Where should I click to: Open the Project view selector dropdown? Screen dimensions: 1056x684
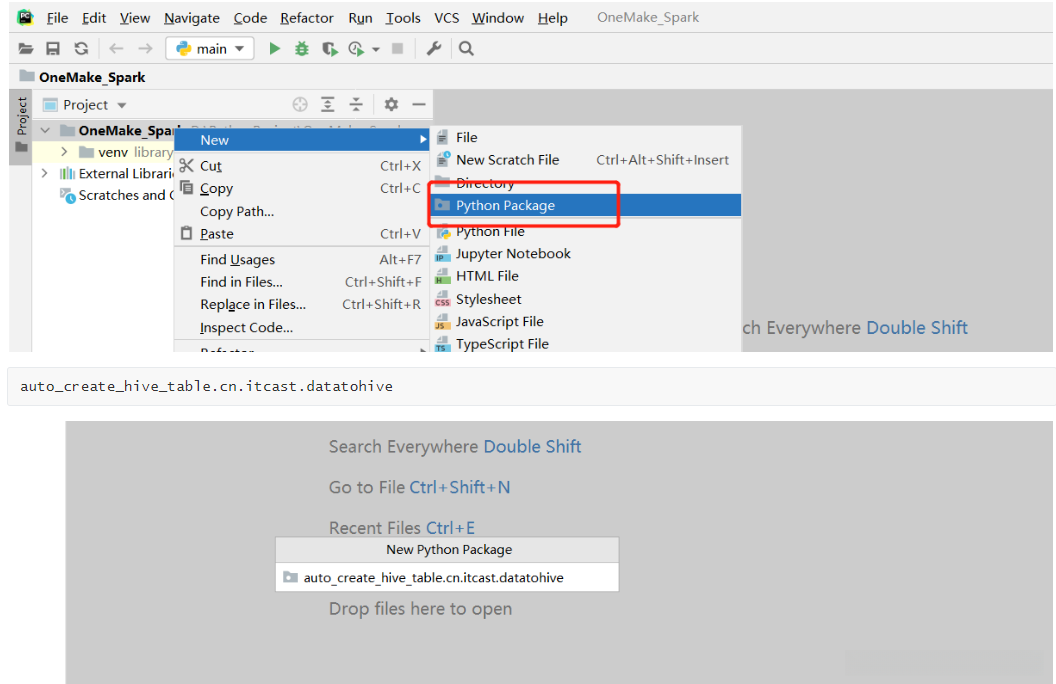click(x=85, y=105)
